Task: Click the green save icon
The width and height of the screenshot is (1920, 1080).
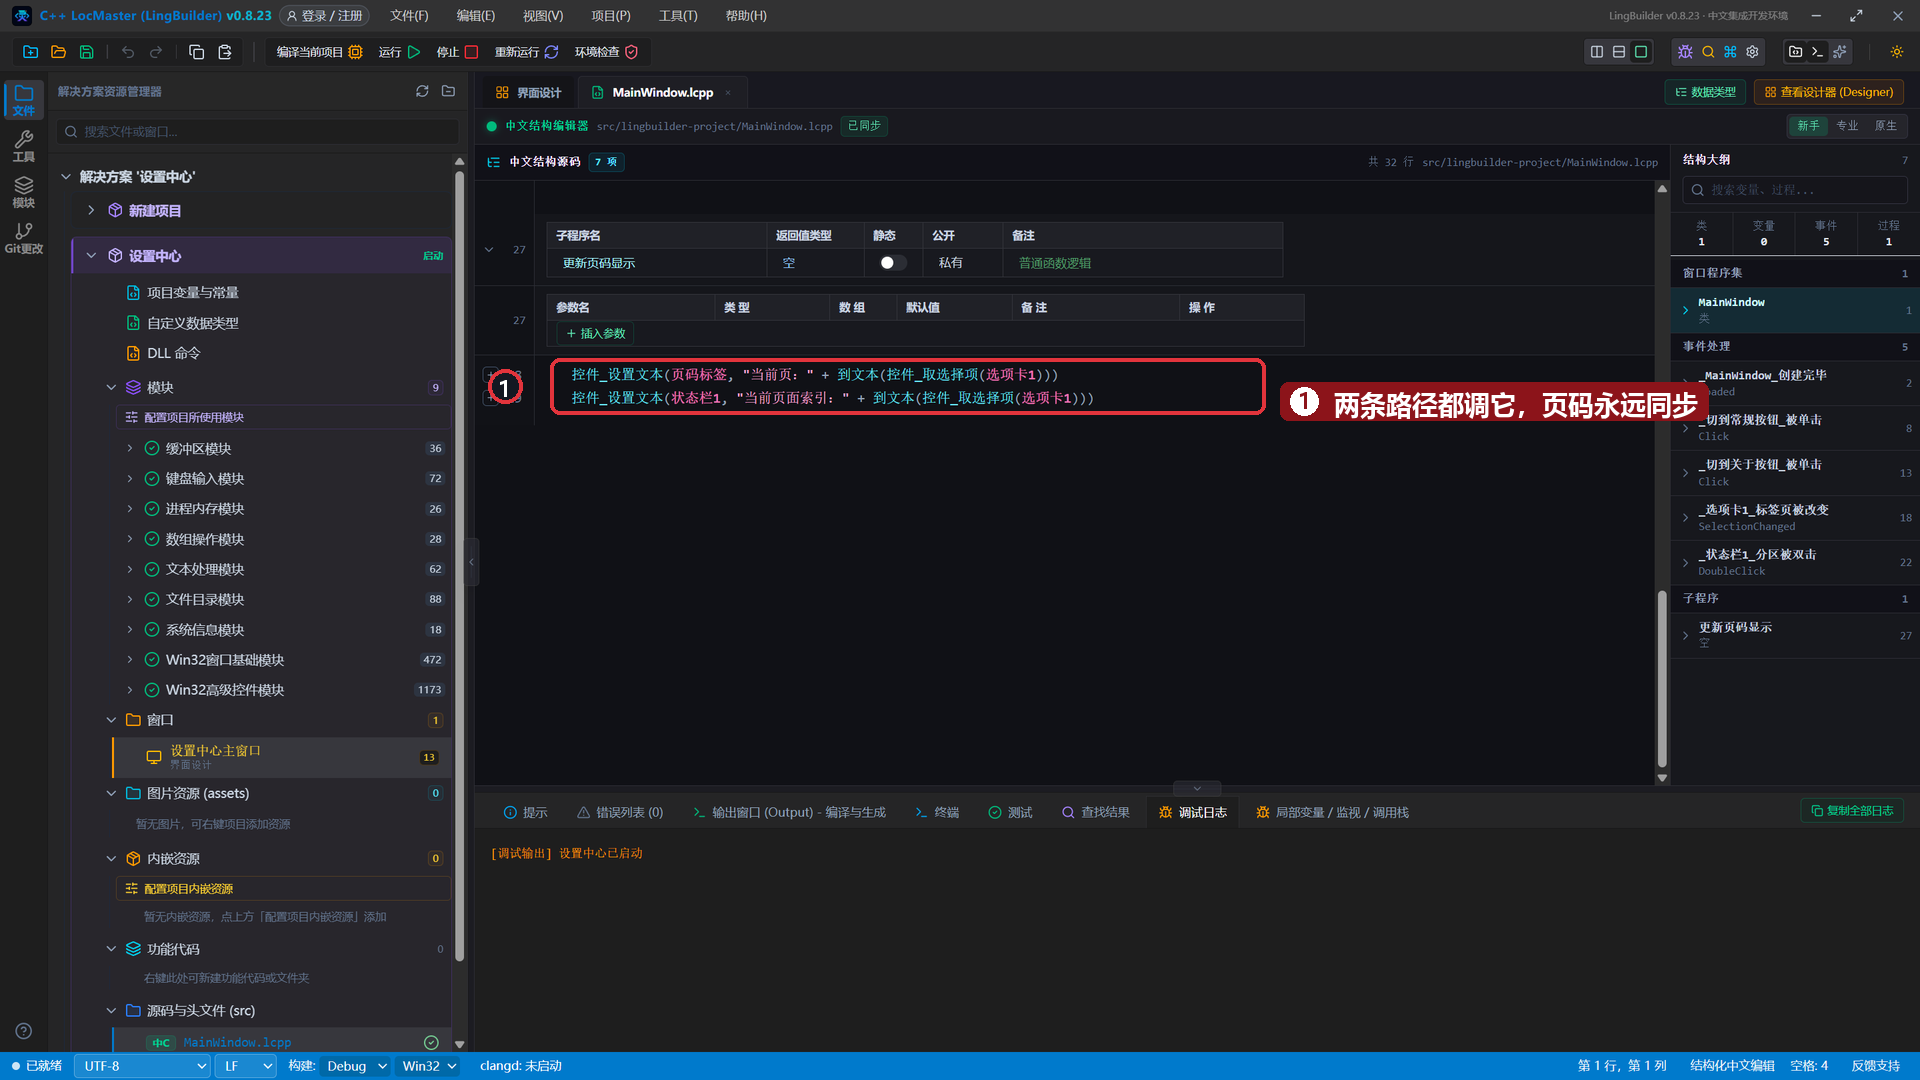Action: pyautogui.click(x=86, y=52)
